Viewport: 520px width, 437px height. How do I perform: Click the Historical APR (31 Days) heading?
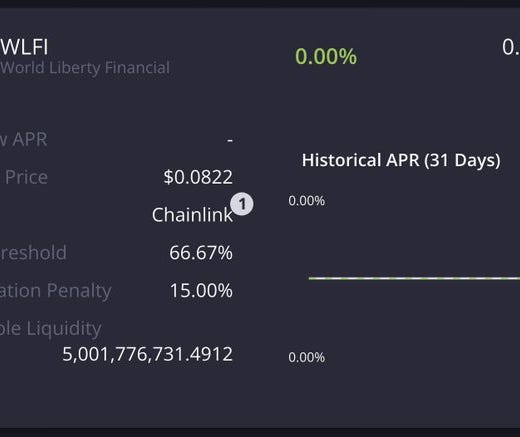click(401, 160)
